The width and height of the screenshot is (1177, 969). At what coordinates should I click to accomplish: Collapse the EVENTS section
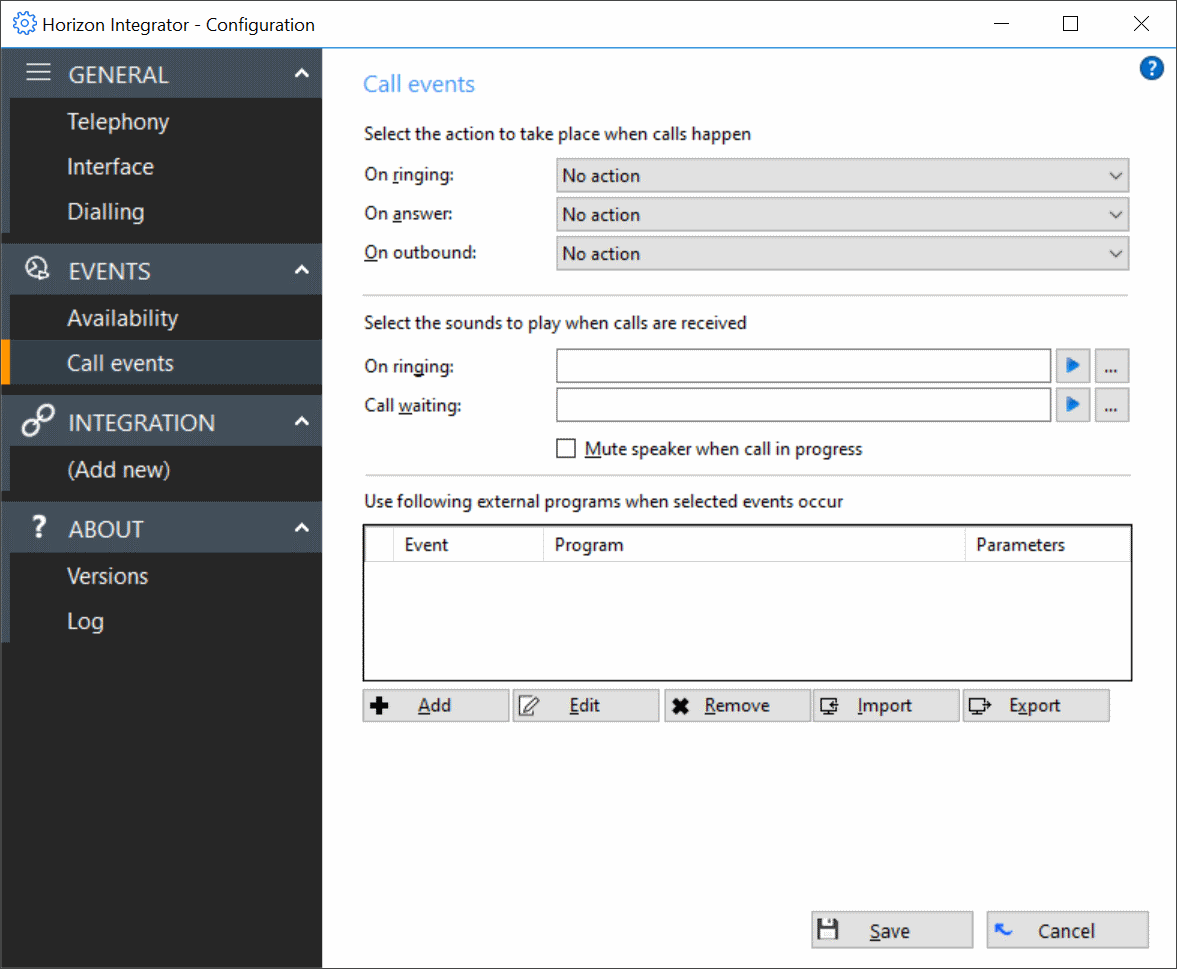(301, 270)
